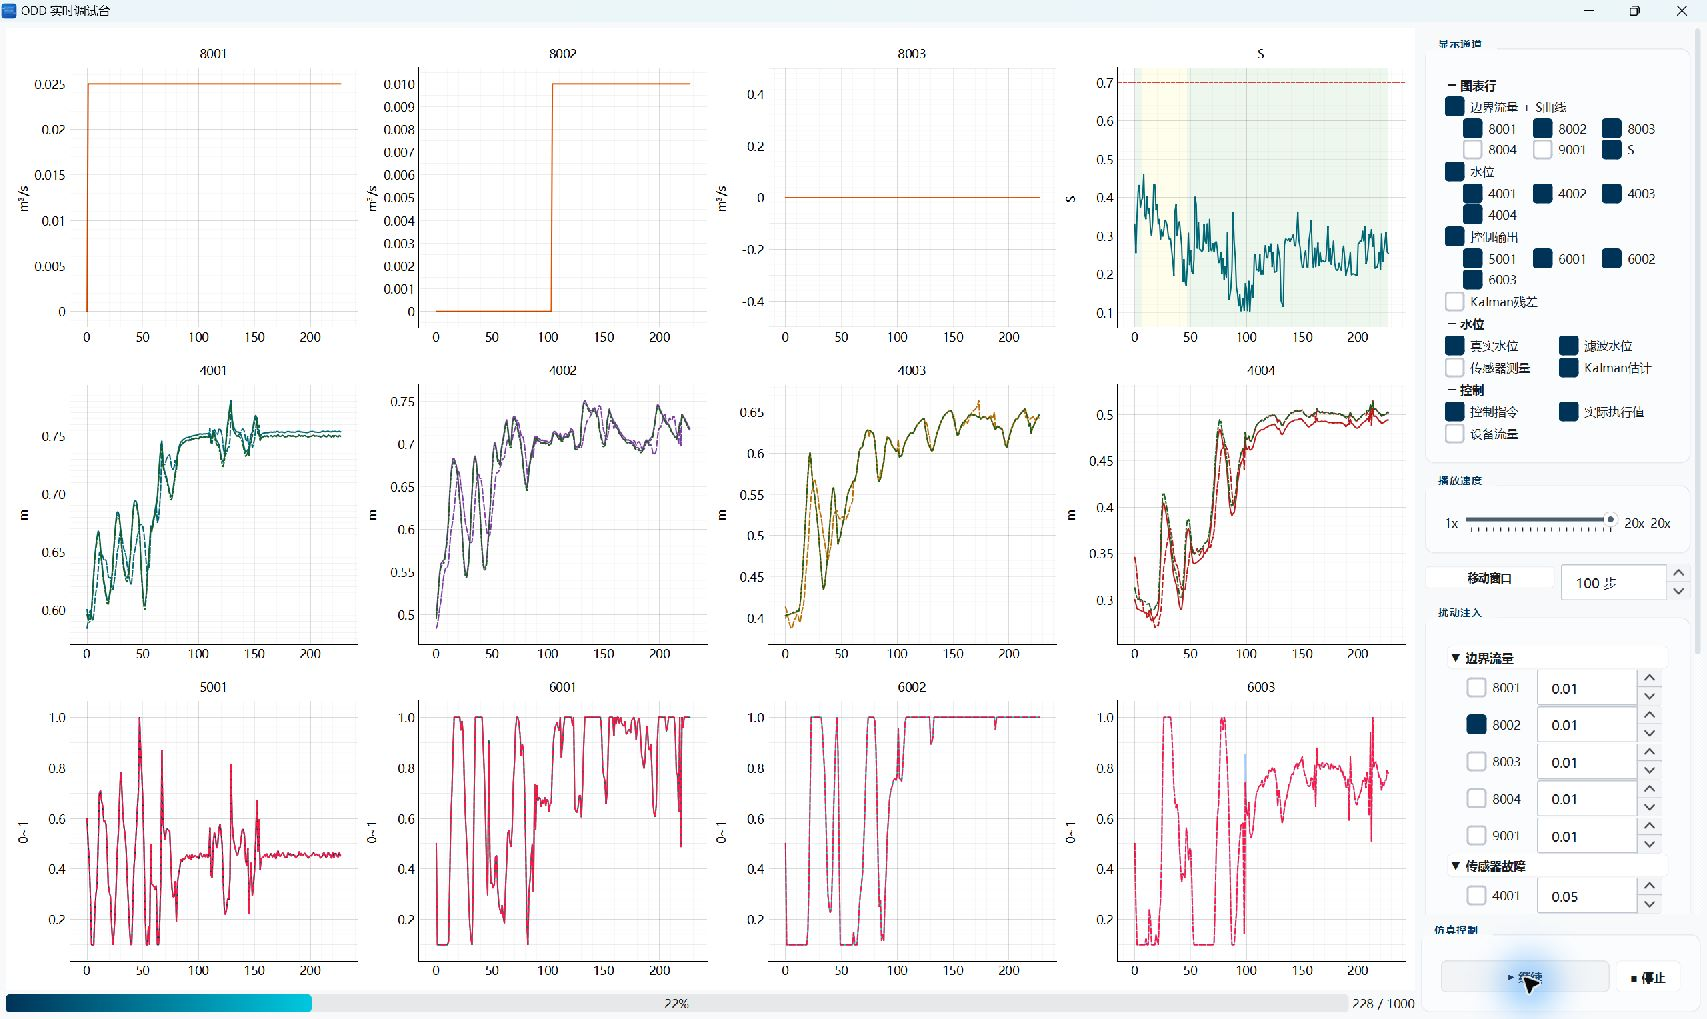This screenshot has height=1019, width=1707.
Task: Uncheck the 边界流量 group checkbox
Action: pos(1455,106)
